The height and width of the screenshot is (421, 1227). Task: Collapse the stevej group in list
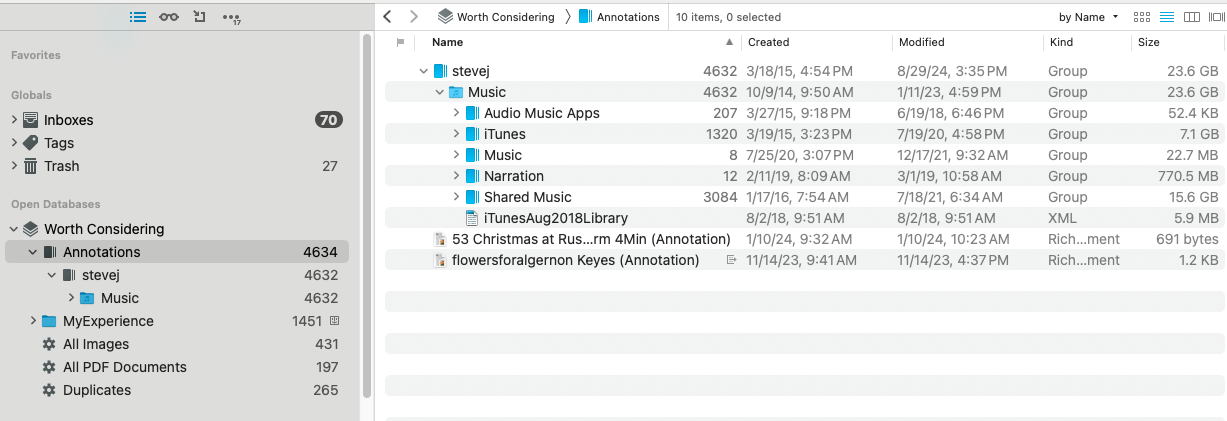click(424, 71)
